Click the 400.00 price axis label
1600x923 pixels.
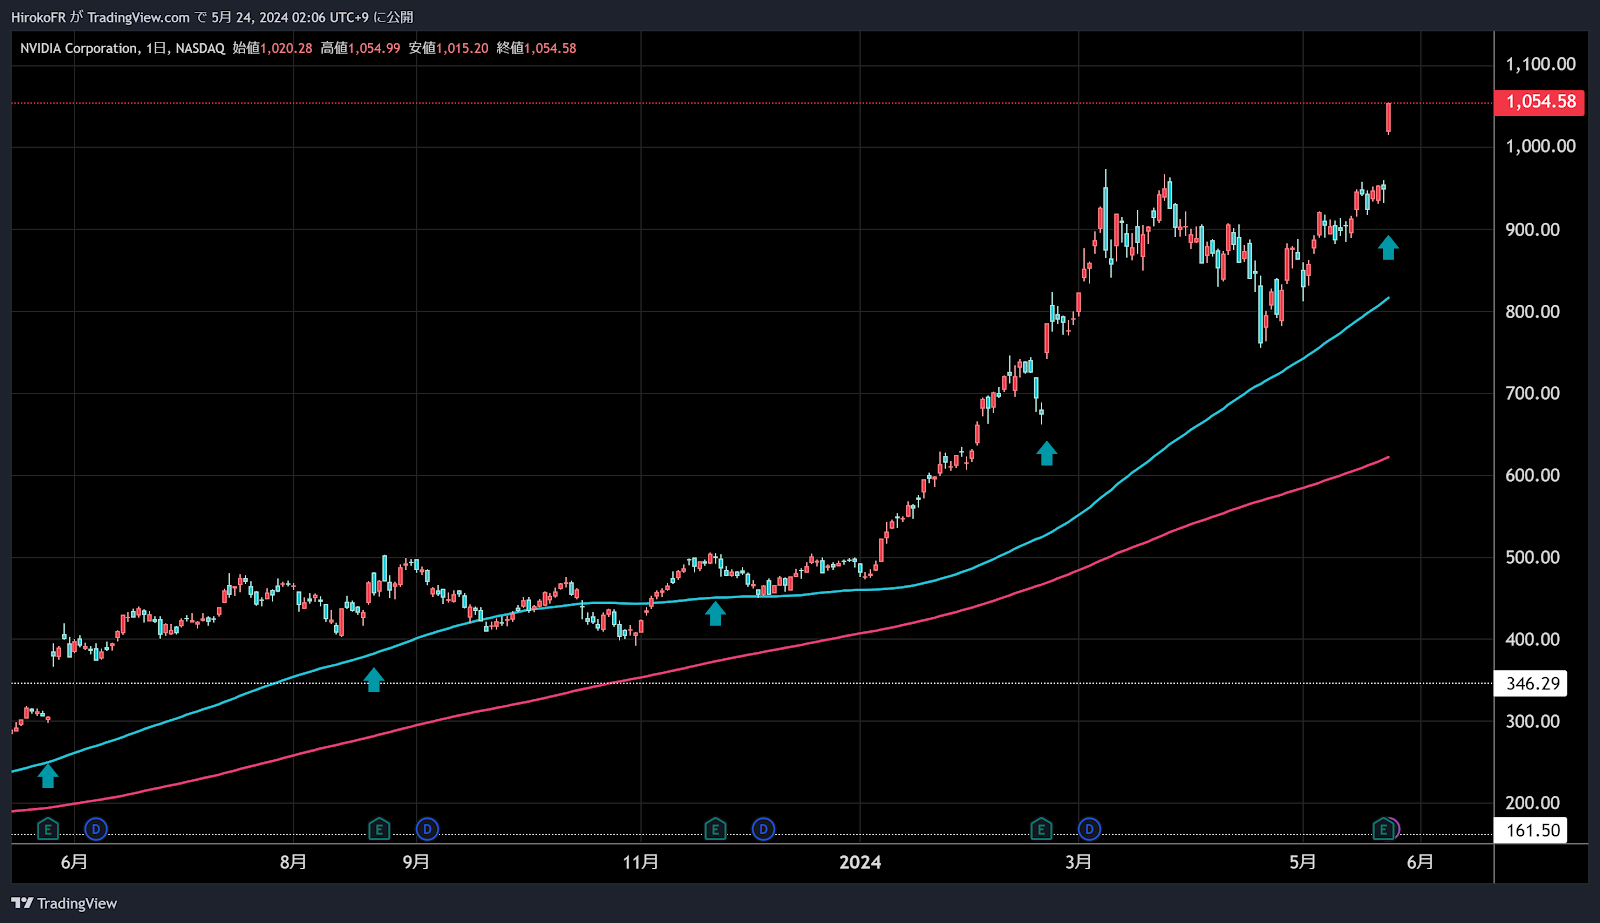coord(1532,640)
